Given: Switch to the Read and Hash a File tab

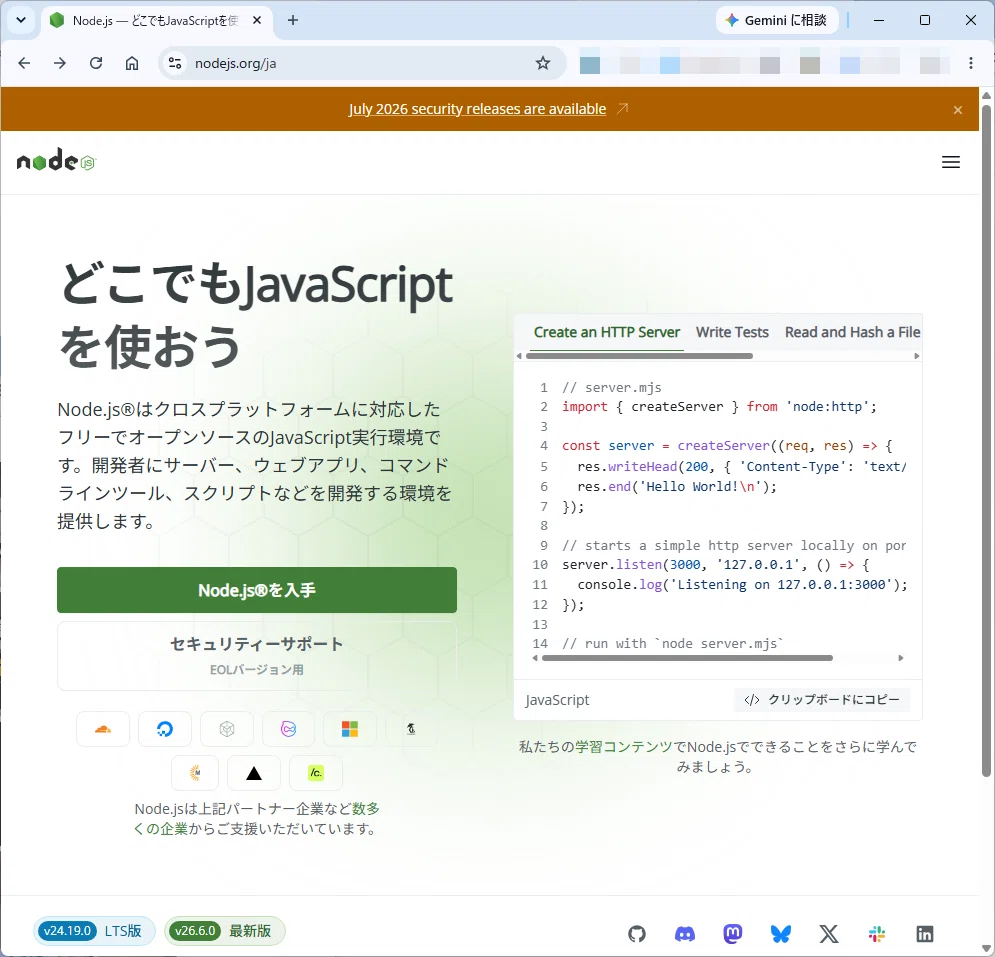Looking at the screenshot, I should pyautogui.click(x=852, y=332).
